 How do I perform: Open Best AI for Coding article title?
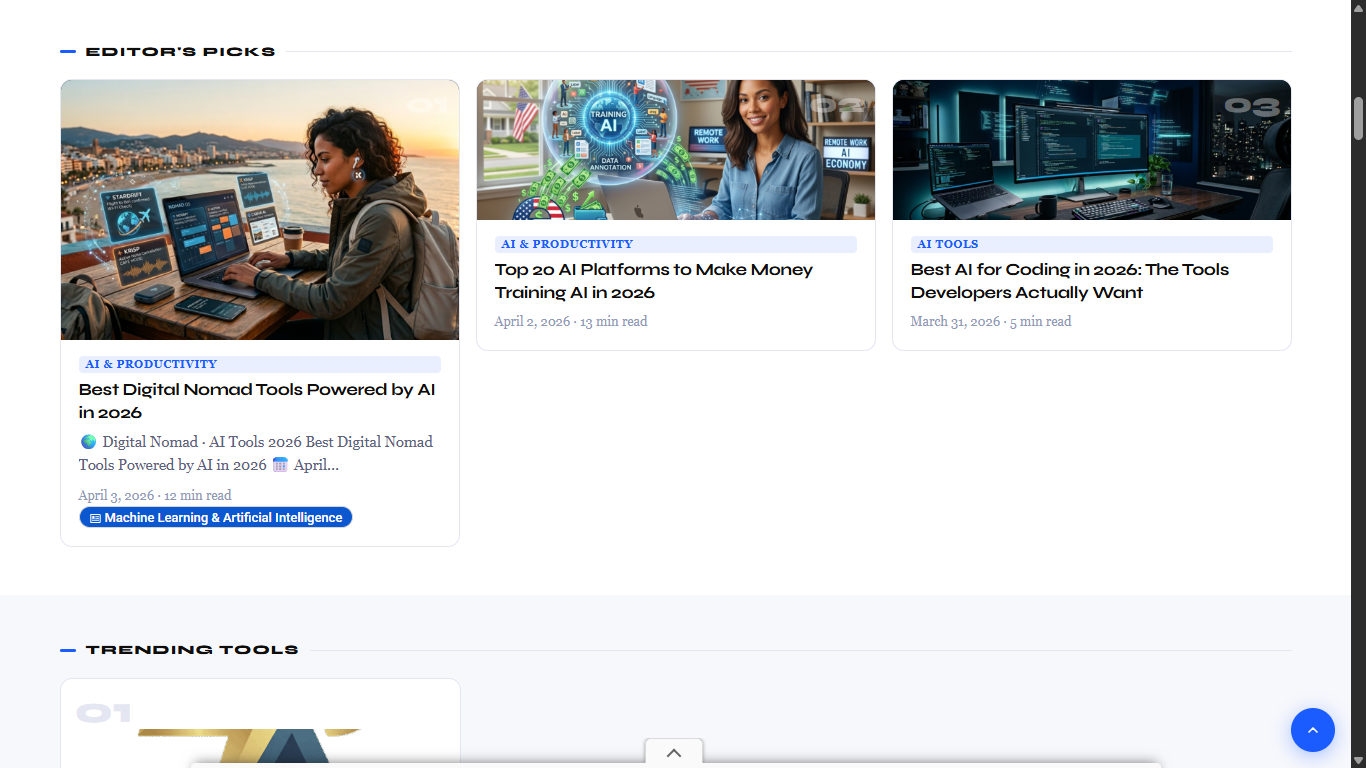click(x=1070, y=281)
